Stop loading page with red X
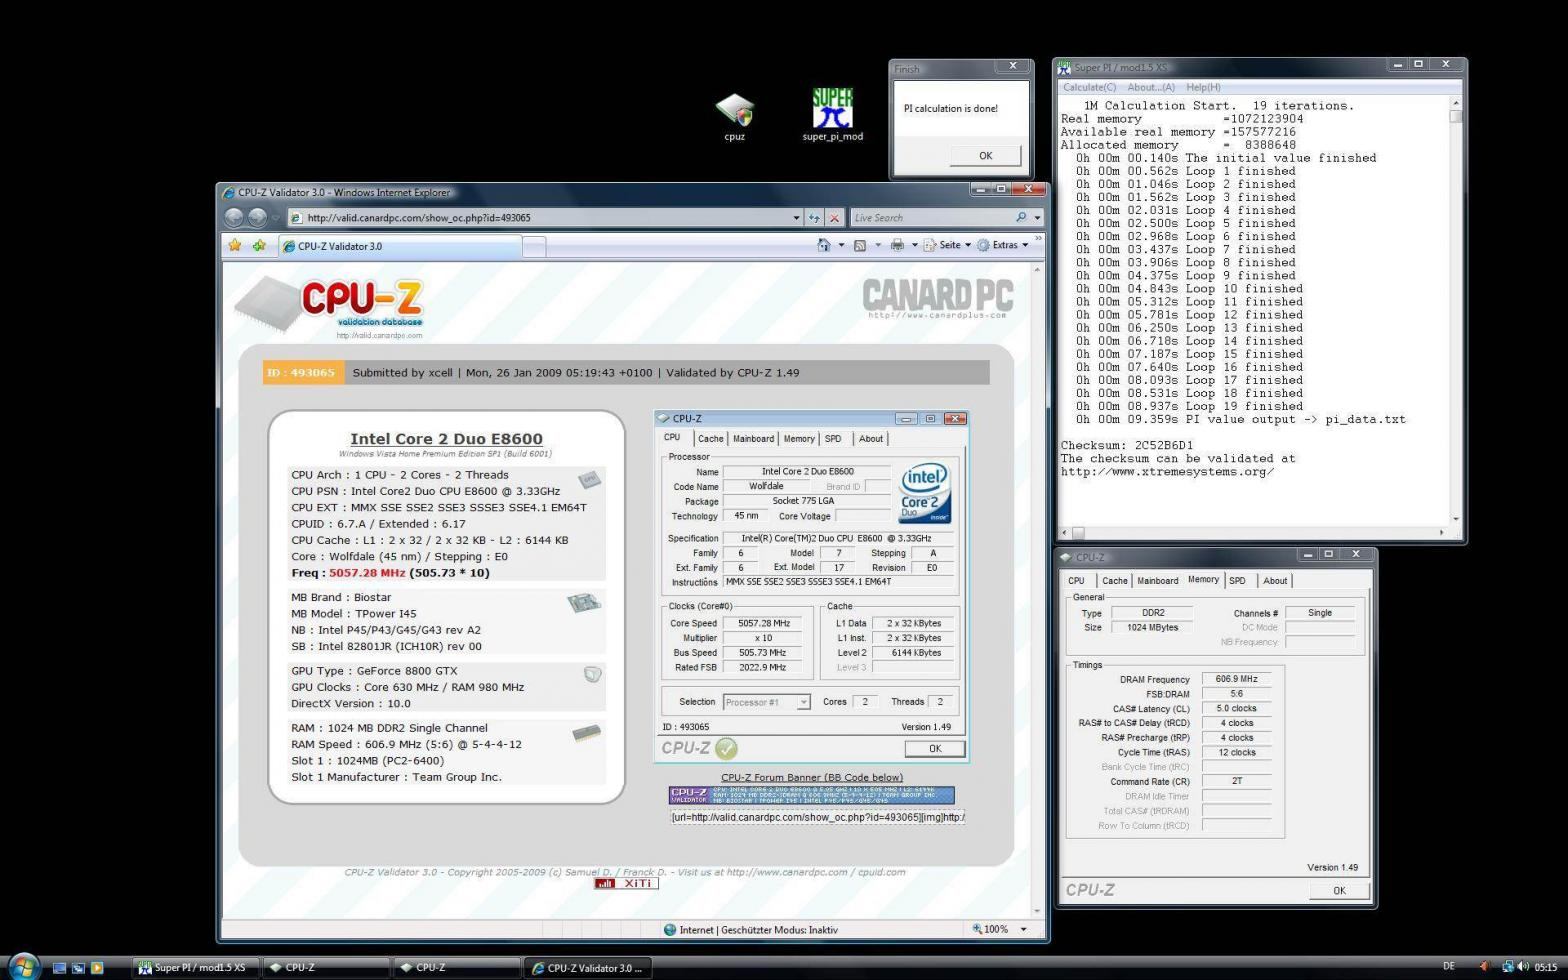 pos(833,217)
